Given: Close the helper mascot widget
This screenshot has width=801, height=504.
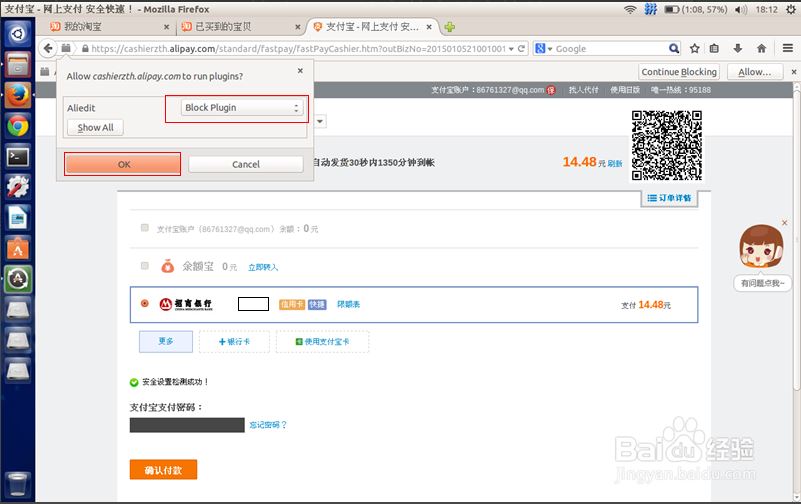Looking at the screenshot, I should coord(785,223).
